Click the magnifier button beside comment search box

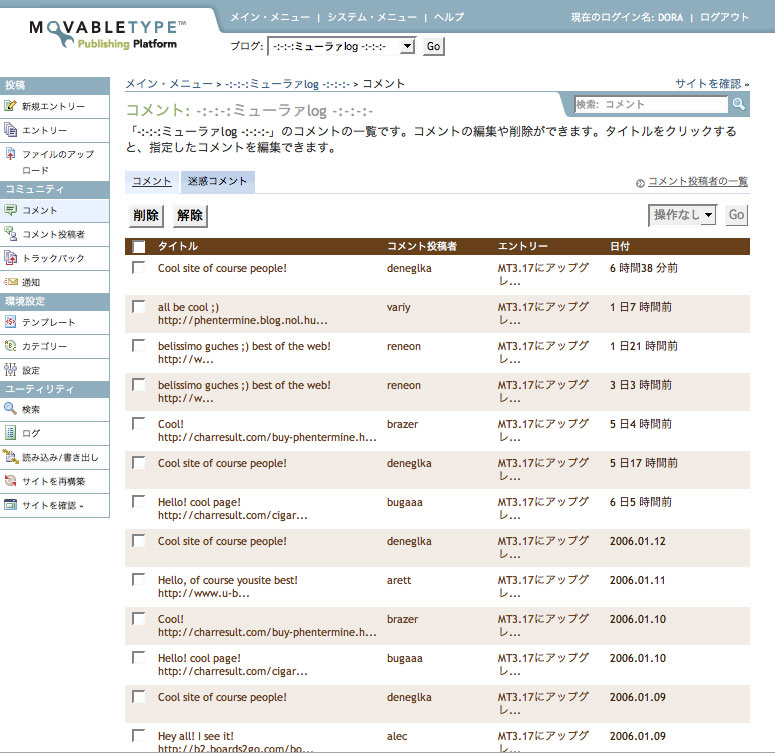(739, 104)
